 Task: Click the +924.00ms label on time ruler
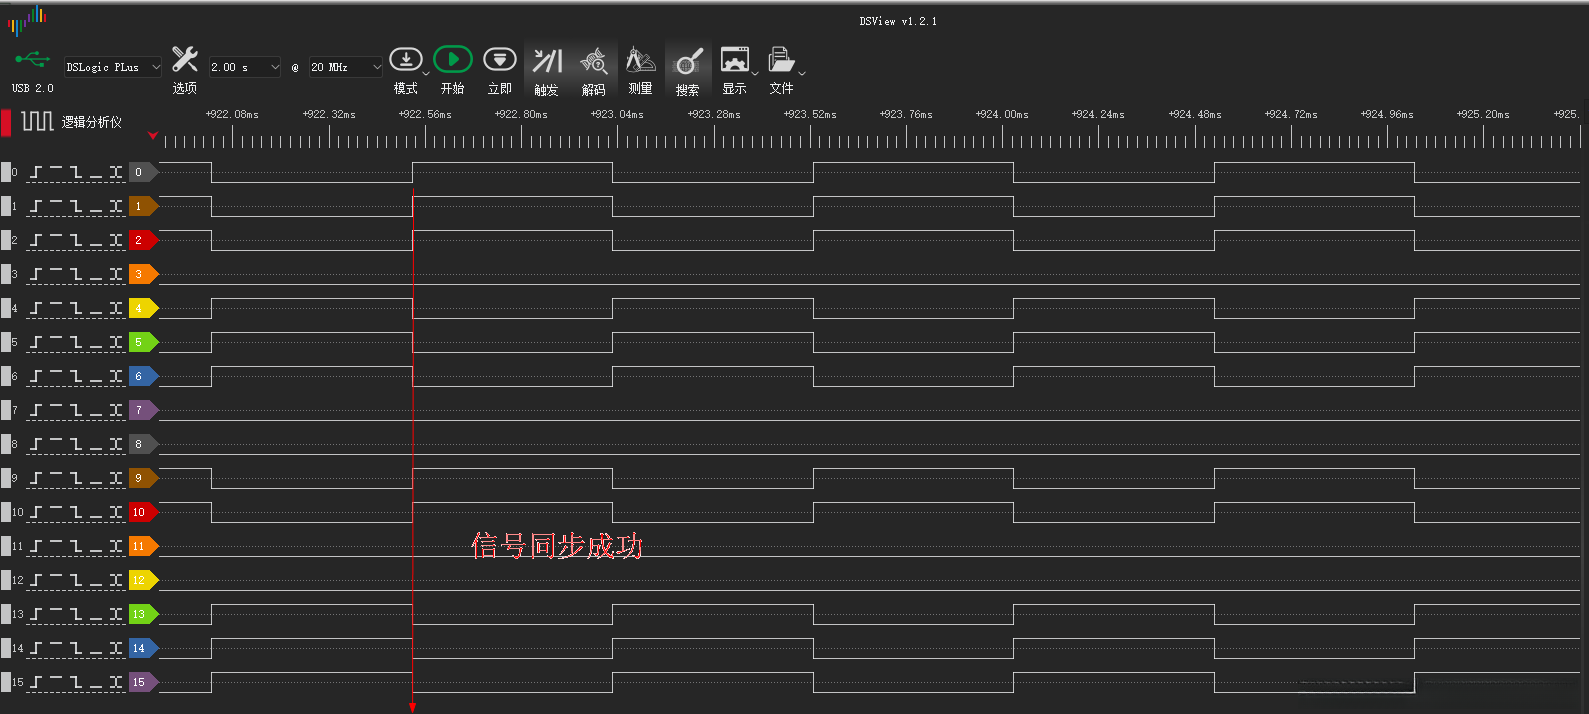(1002, 114)
